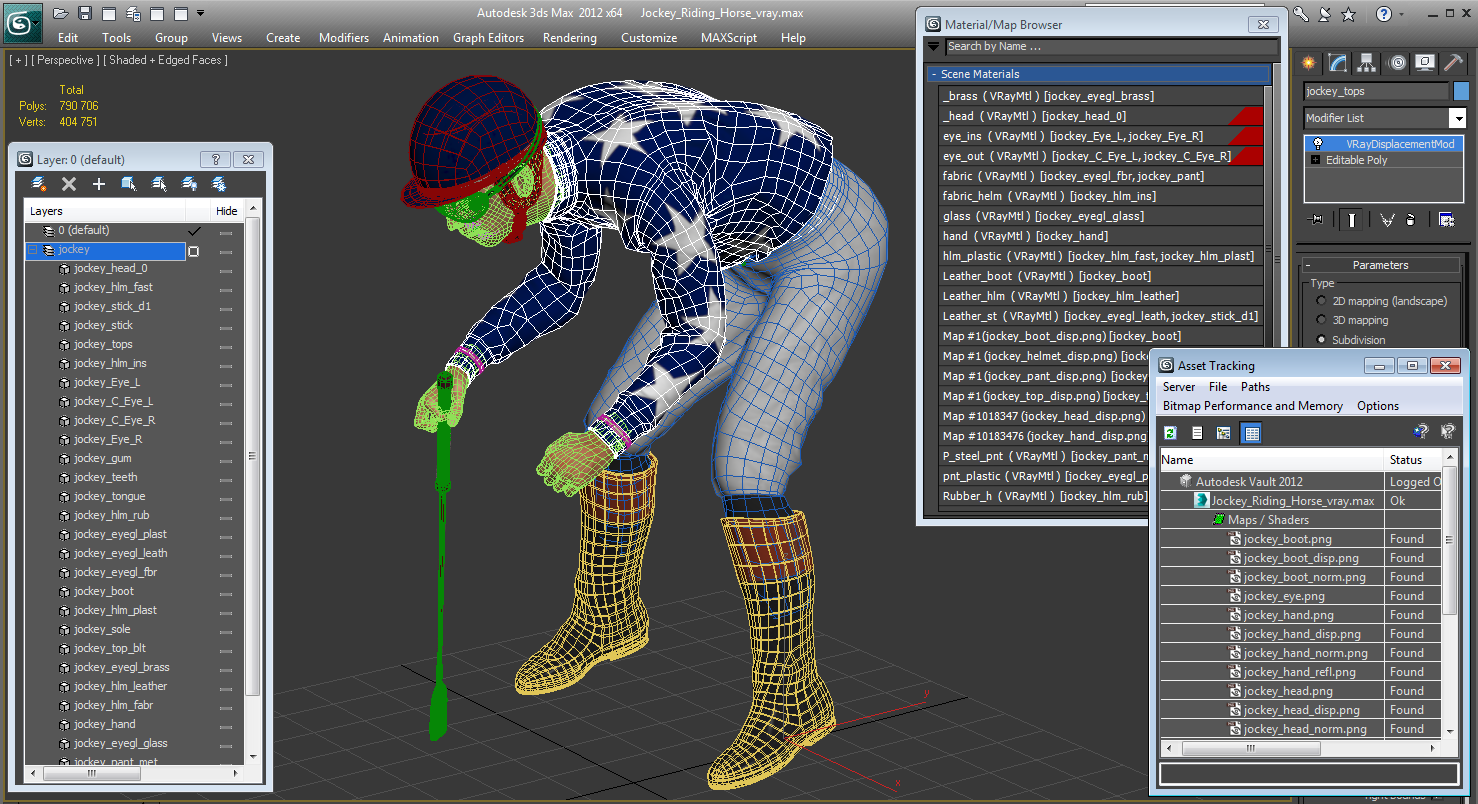The image size is (1478, 804).
Task: Click Select Highlighted Objects icon in Layer dialog
Action: pyautogui.click(x=129, y=184)
